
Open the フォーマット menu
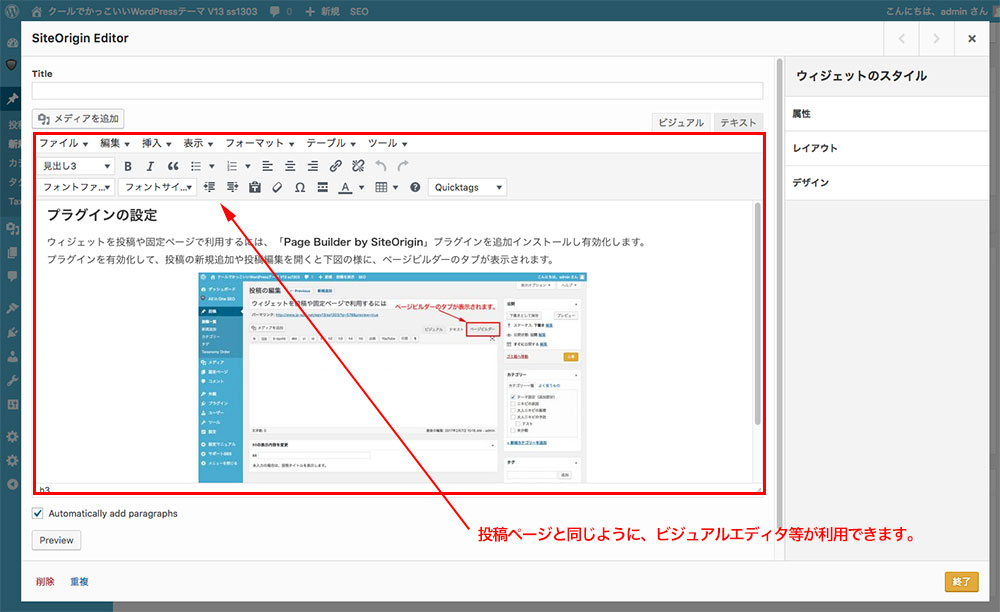pos(260,143)
